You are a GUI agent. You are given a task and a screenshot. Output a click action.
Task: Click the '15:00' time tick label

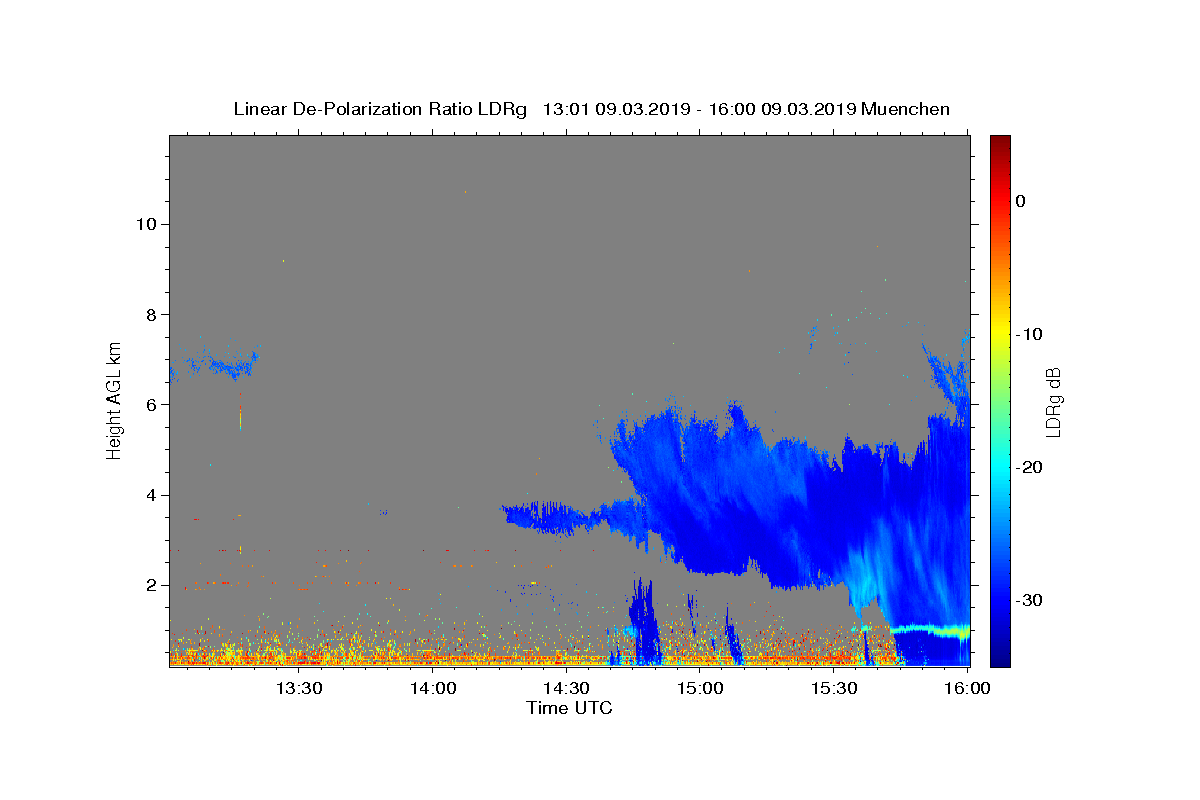pyautogui.click(x=700, y=689)
